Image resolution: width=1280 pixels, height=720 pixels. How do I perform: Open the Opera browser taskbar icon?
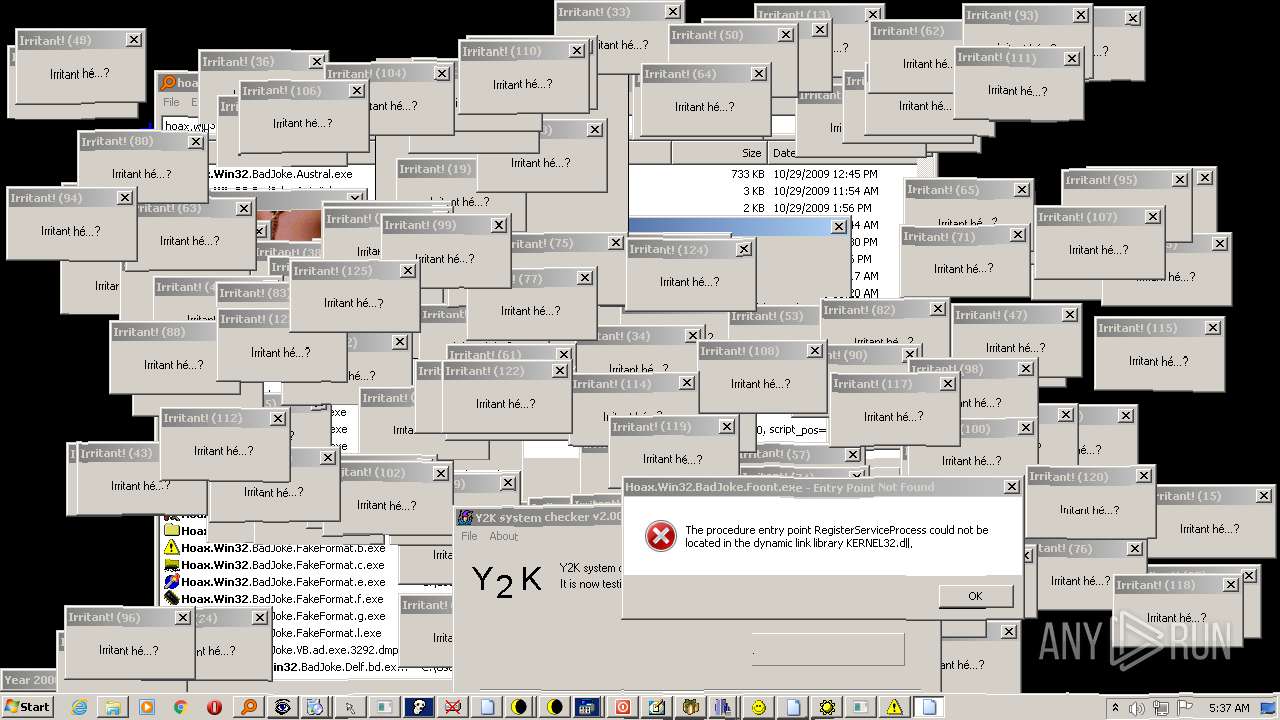click(214, 707)
